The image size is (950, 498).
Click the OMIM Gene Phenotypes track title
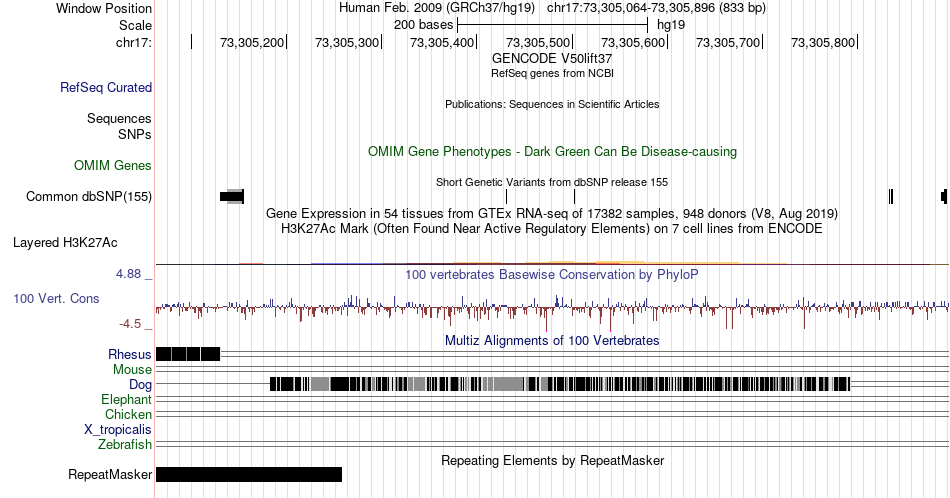[x=552, y=151]
